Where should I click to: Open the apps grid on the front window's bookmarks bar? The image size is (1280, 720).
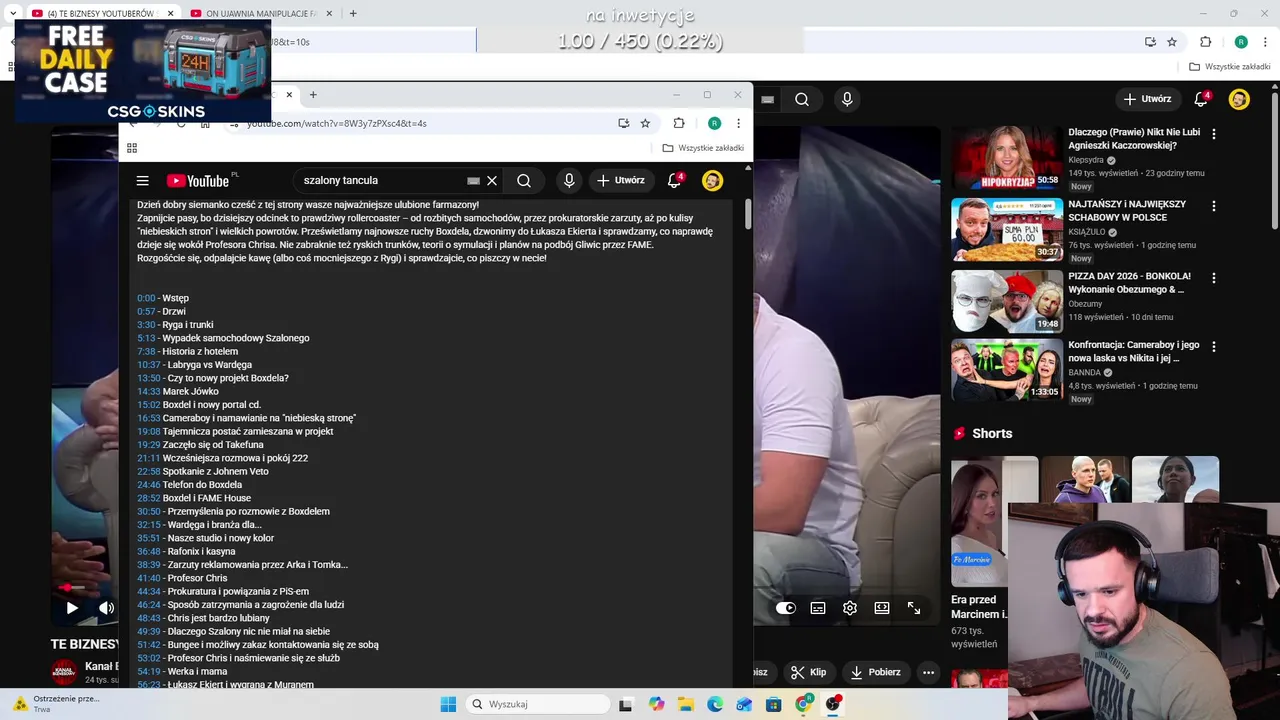(131, 148)
